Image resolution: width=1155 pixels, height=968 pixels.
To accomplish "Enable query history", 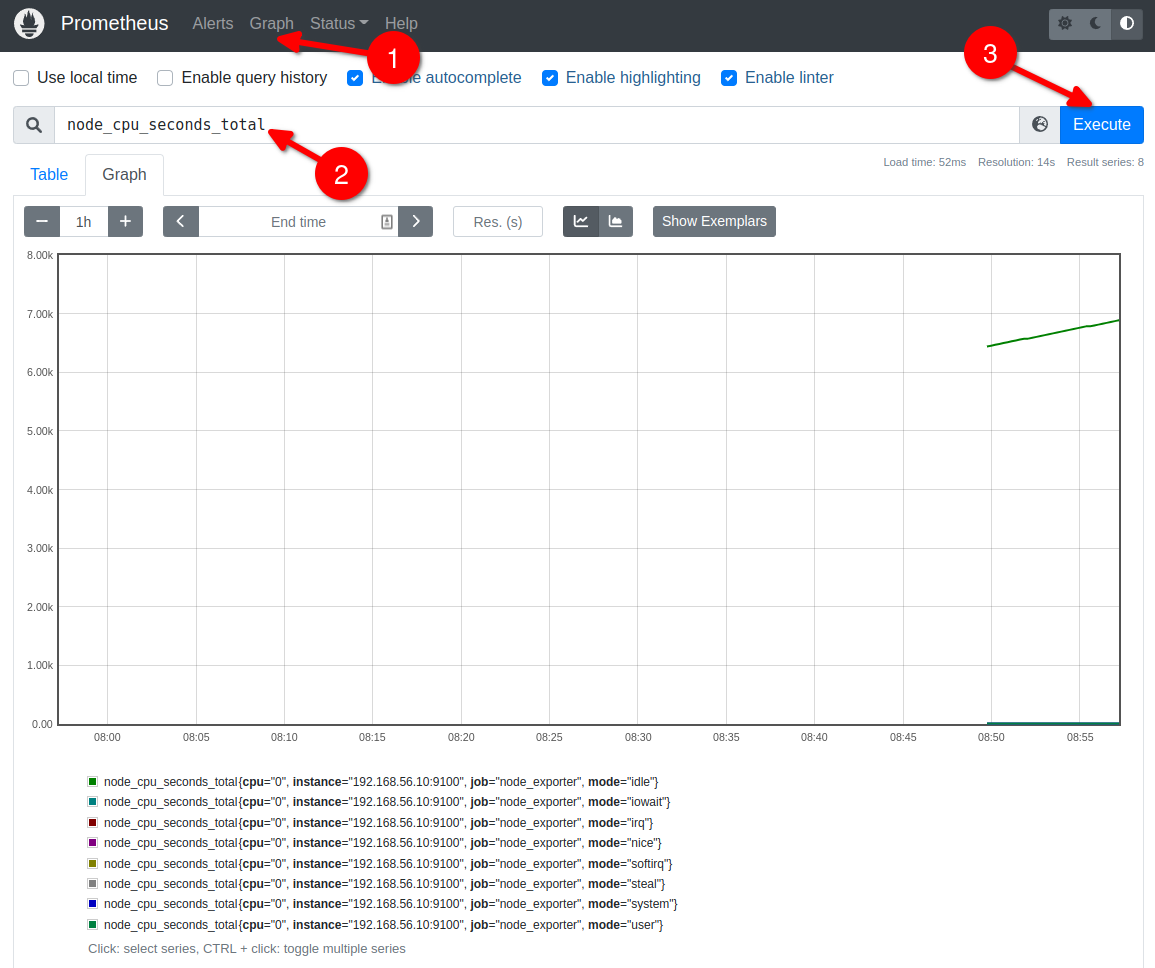I will 164,77.
